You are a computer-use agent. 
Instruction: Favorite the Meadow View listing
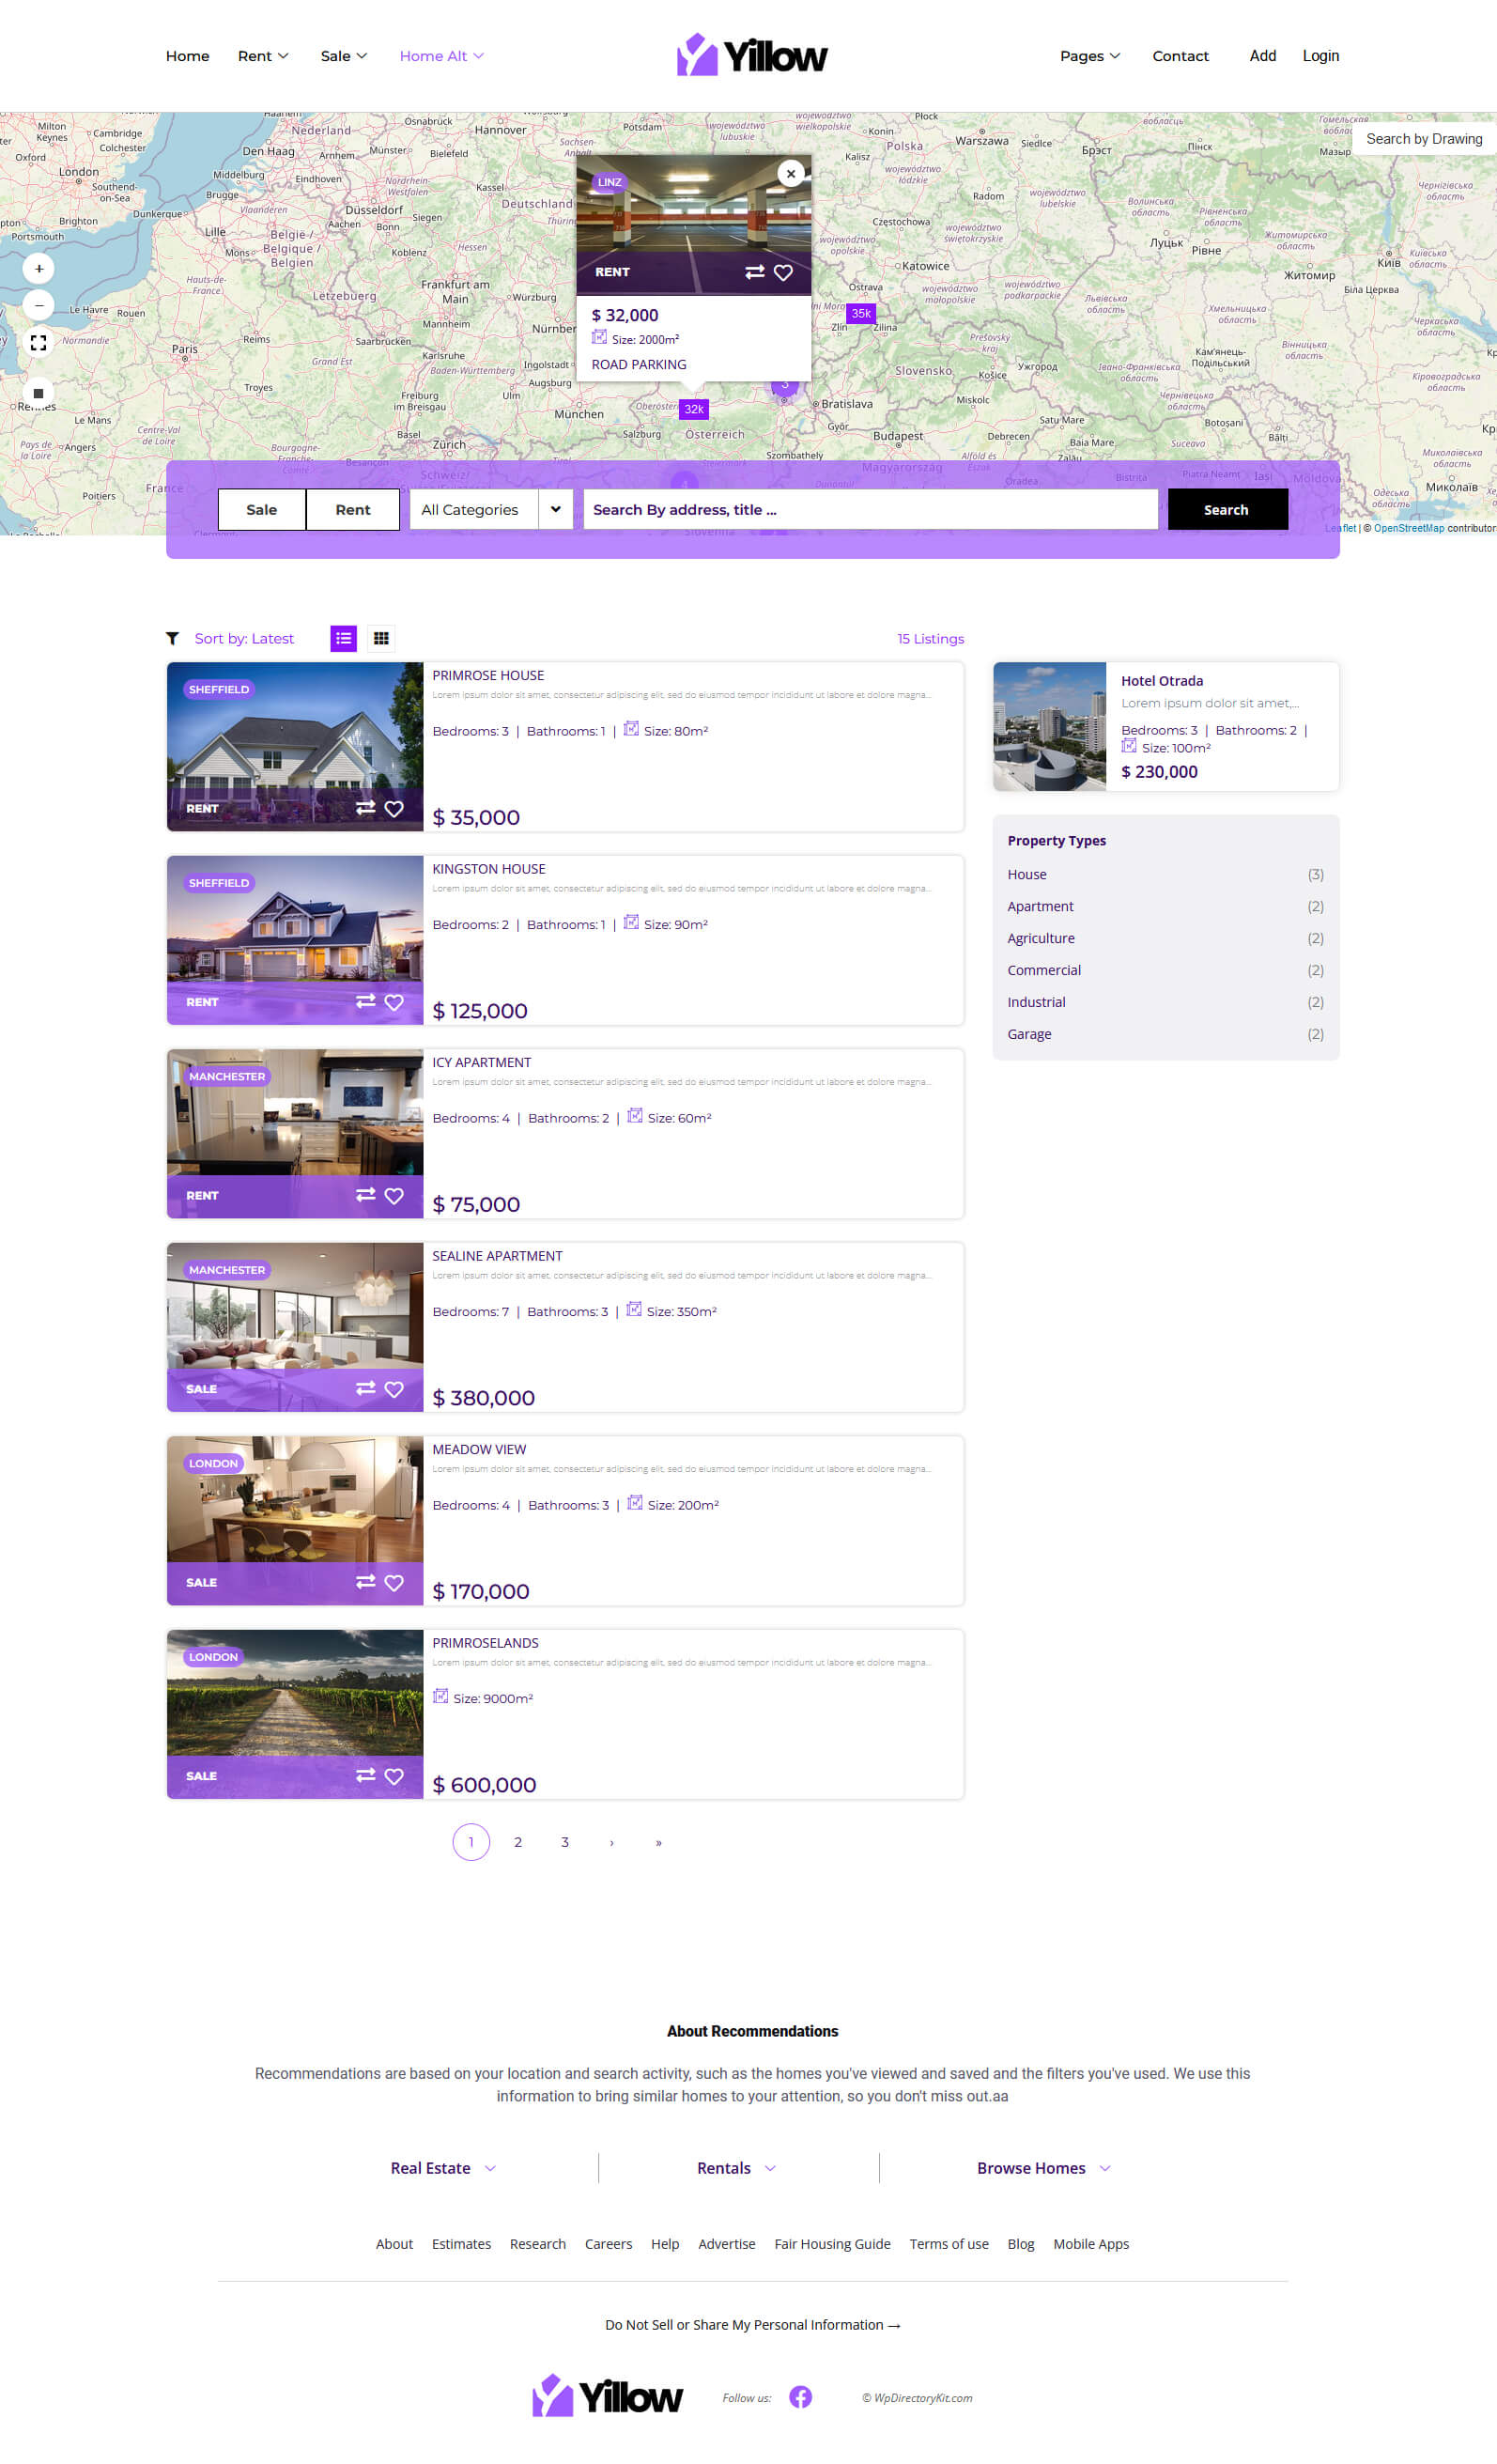[394, 1582]
